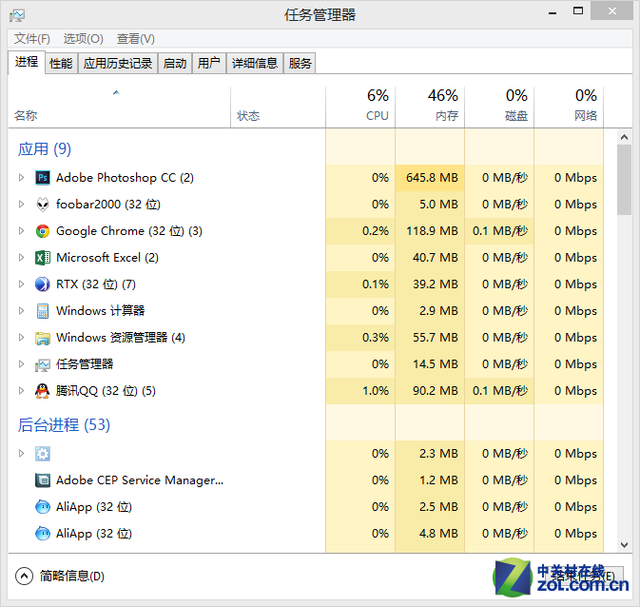Image resolution: width=640 pixels, height=607 pixels.
Task: Sort by the 内存 column header
Action: 430,107
